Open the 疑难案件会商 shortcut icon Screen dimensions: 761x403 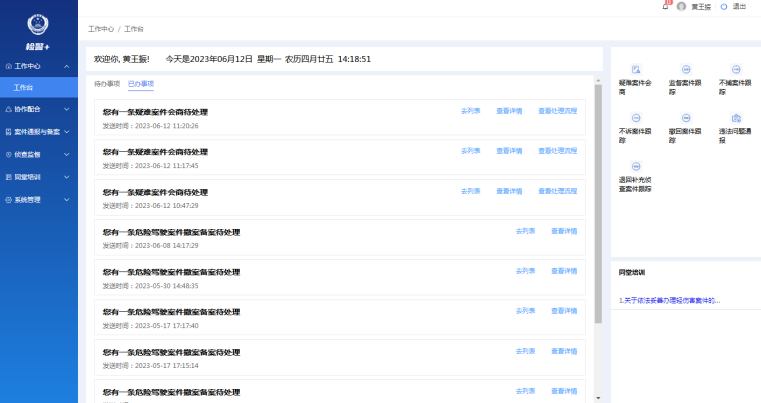[635, 69]
